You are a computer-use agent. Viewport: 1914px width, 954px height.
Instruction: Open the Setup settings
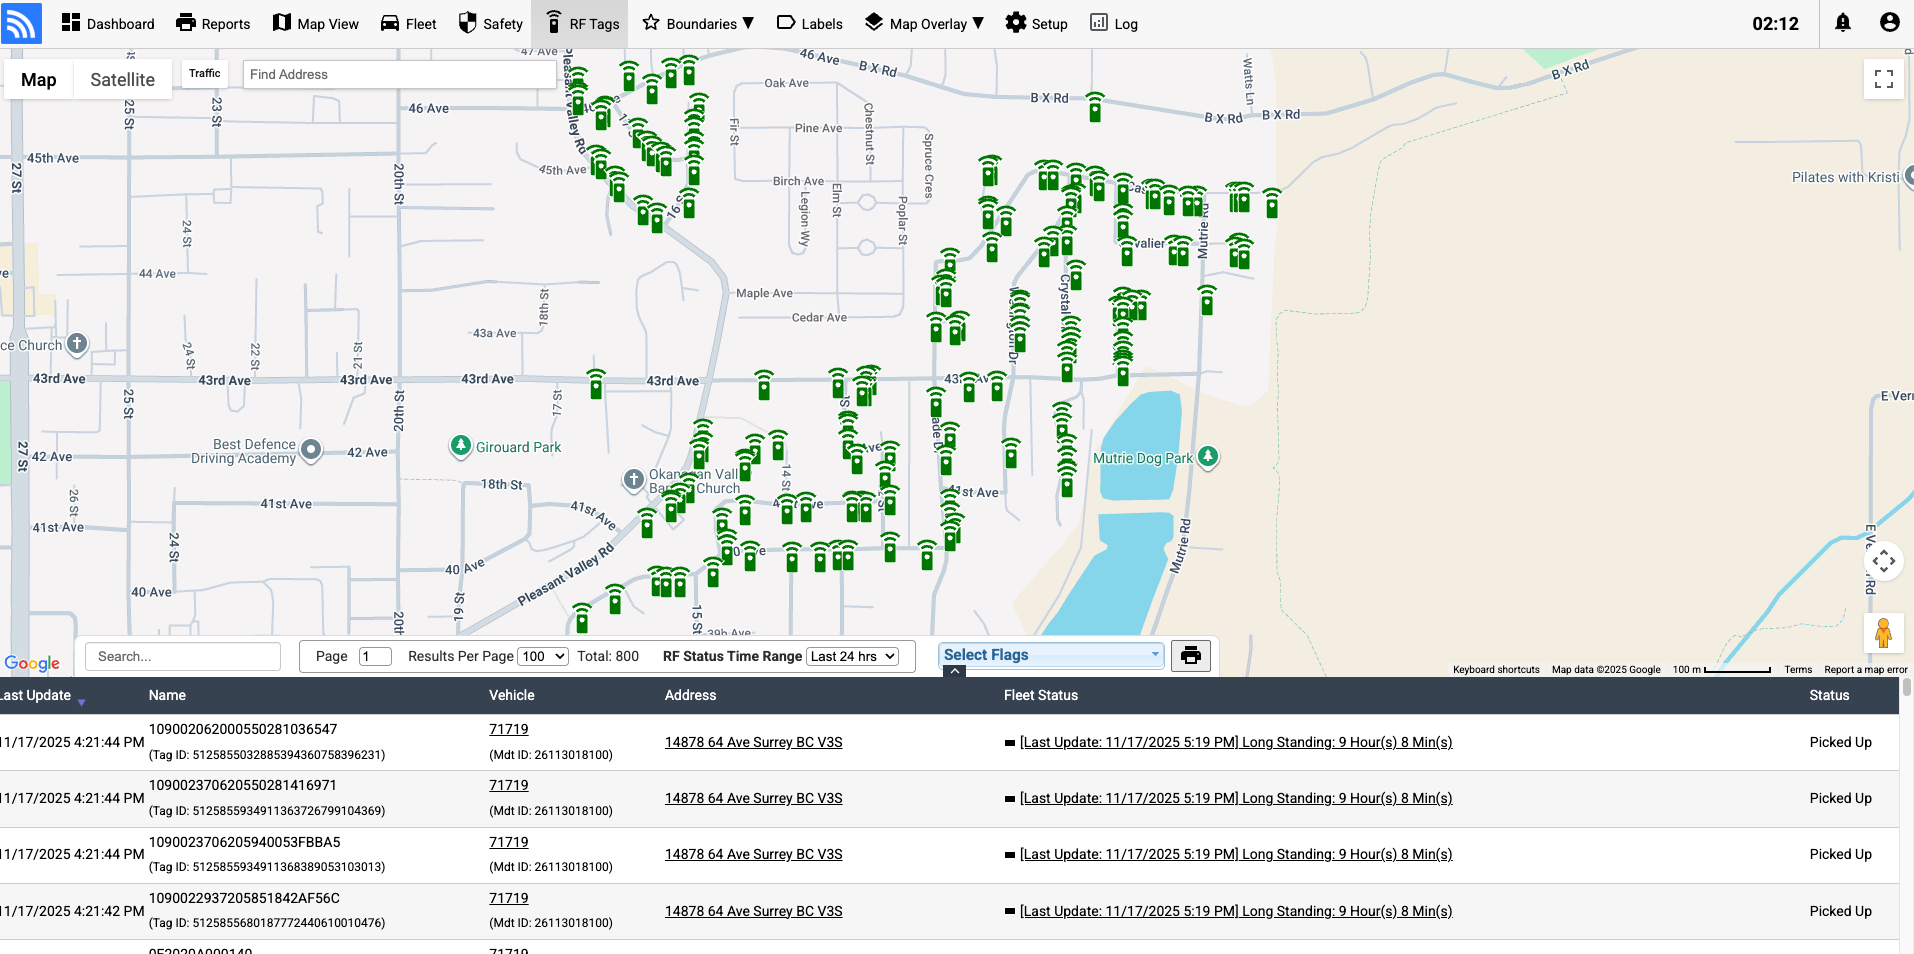click(x=1037, y=23)
